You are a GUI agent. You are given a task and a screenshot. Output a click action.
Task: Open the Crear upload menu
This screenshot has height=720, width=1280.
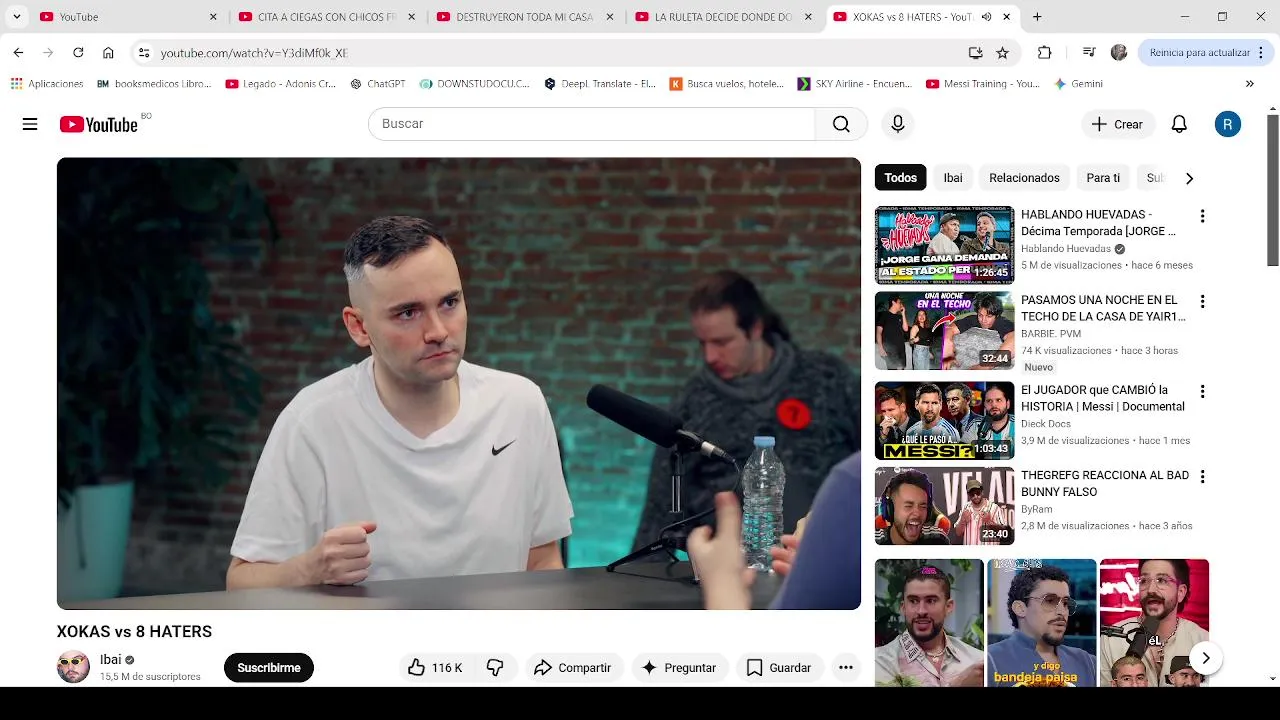pyautogui.click(x=1117, y=124)
